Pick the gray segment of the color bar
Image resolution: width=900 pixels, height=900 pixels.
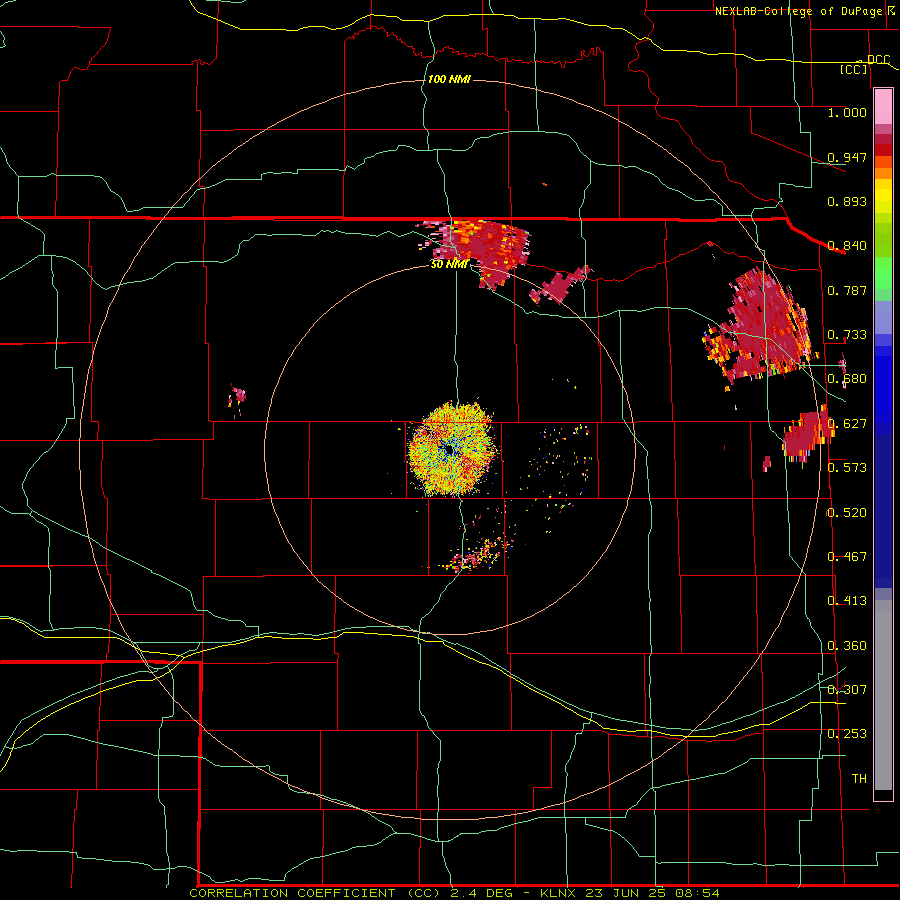(883, 695)
